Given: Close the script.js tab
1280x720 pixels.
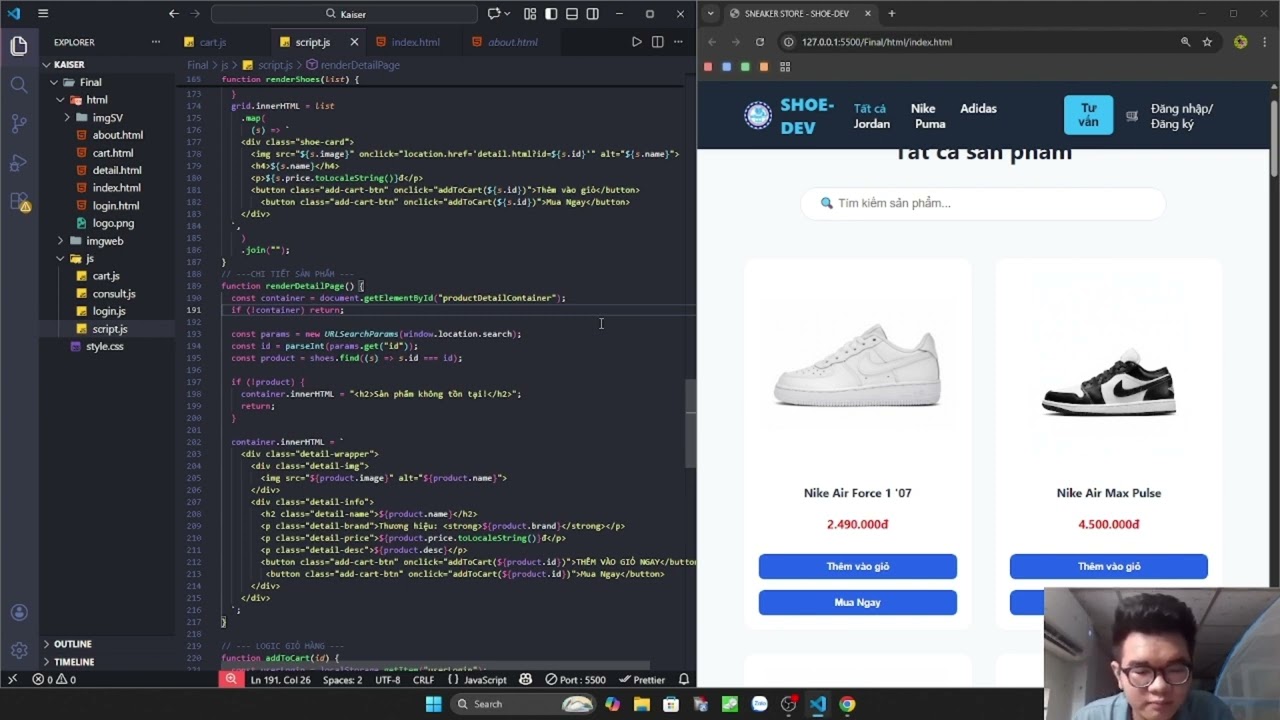Looking at the screenshot, I should 354,42.
